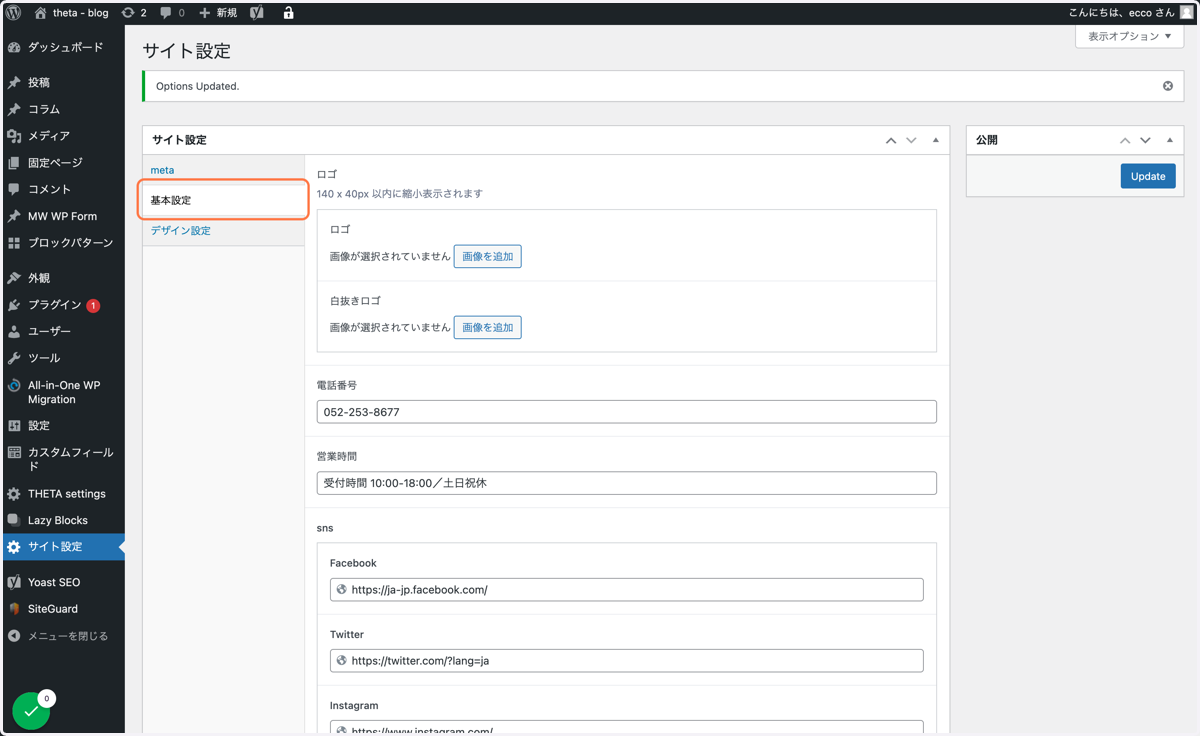1200x736 pixels.
Task: Click 画像を追加 under ロゴ
Action: 488,257
